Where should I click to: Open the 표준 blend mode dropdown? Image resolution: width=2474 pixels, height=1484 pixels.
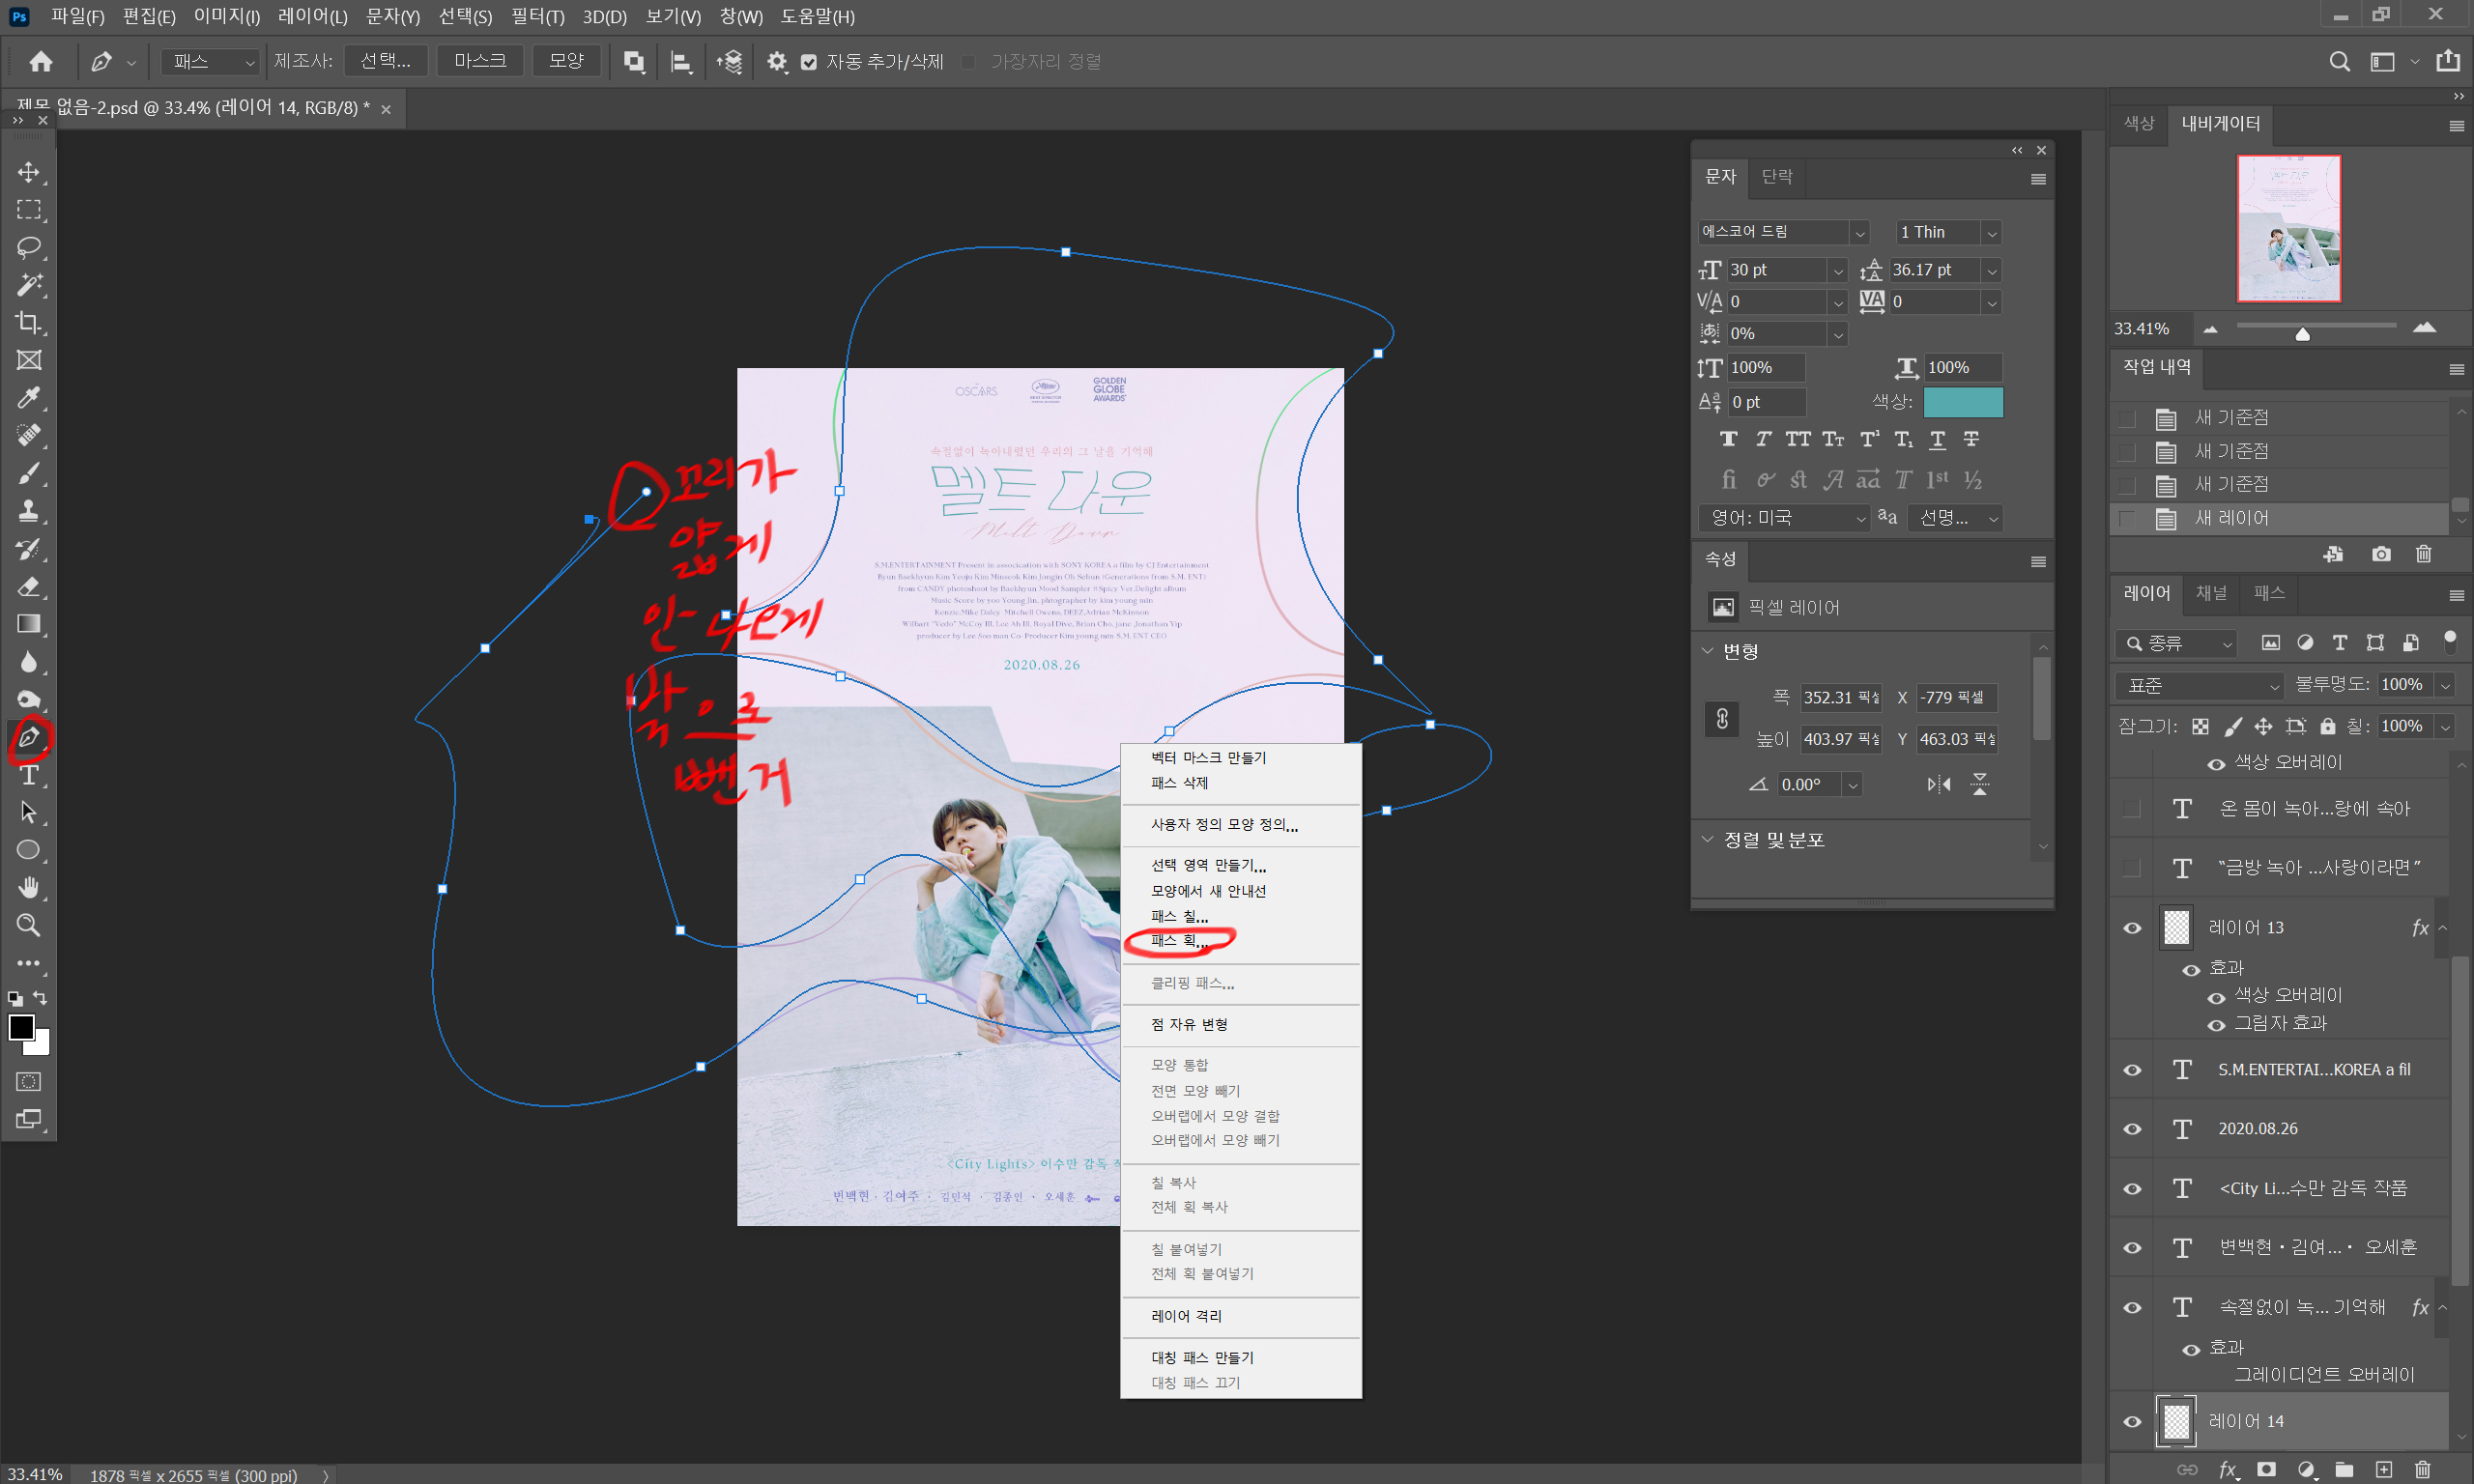point(2199,685)
